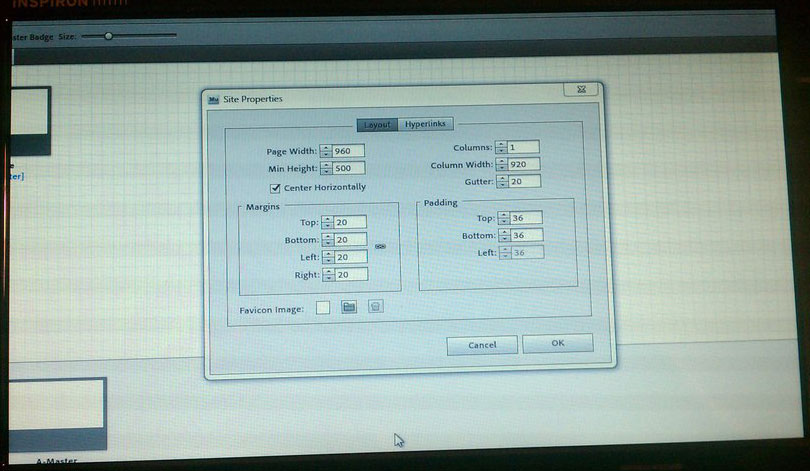
Task: Click the Padding Top stepper
Action: click(504, 218)
